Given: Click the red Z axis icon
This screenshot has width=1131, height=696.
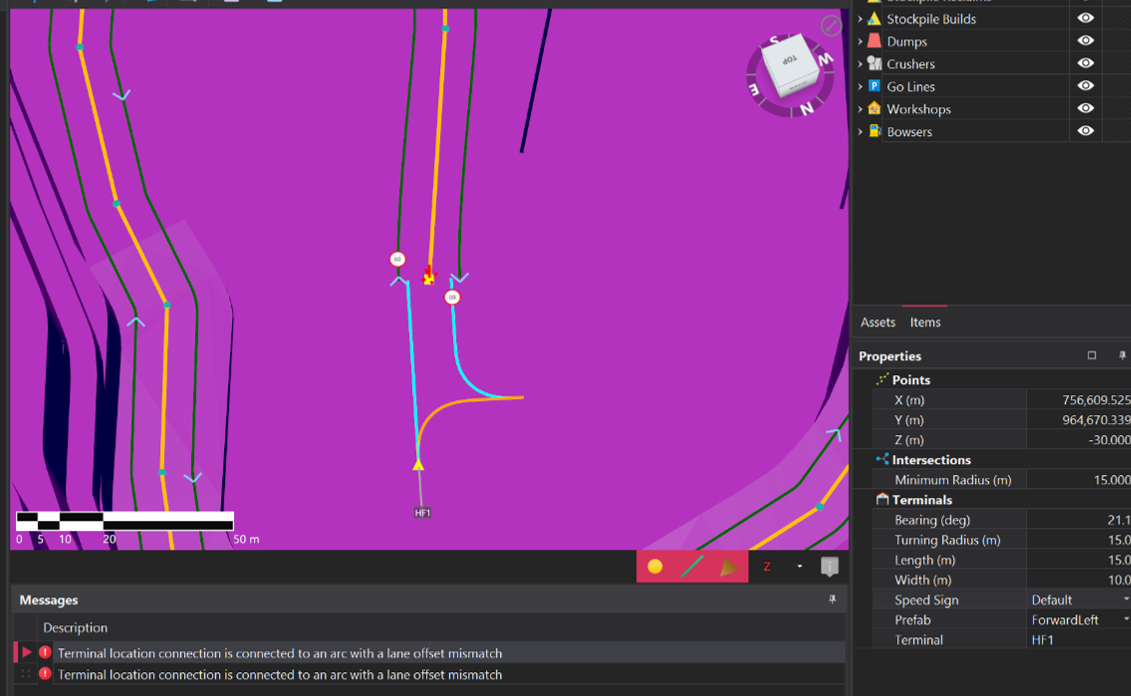Looking at the screenshot, I should pos(767,567).
